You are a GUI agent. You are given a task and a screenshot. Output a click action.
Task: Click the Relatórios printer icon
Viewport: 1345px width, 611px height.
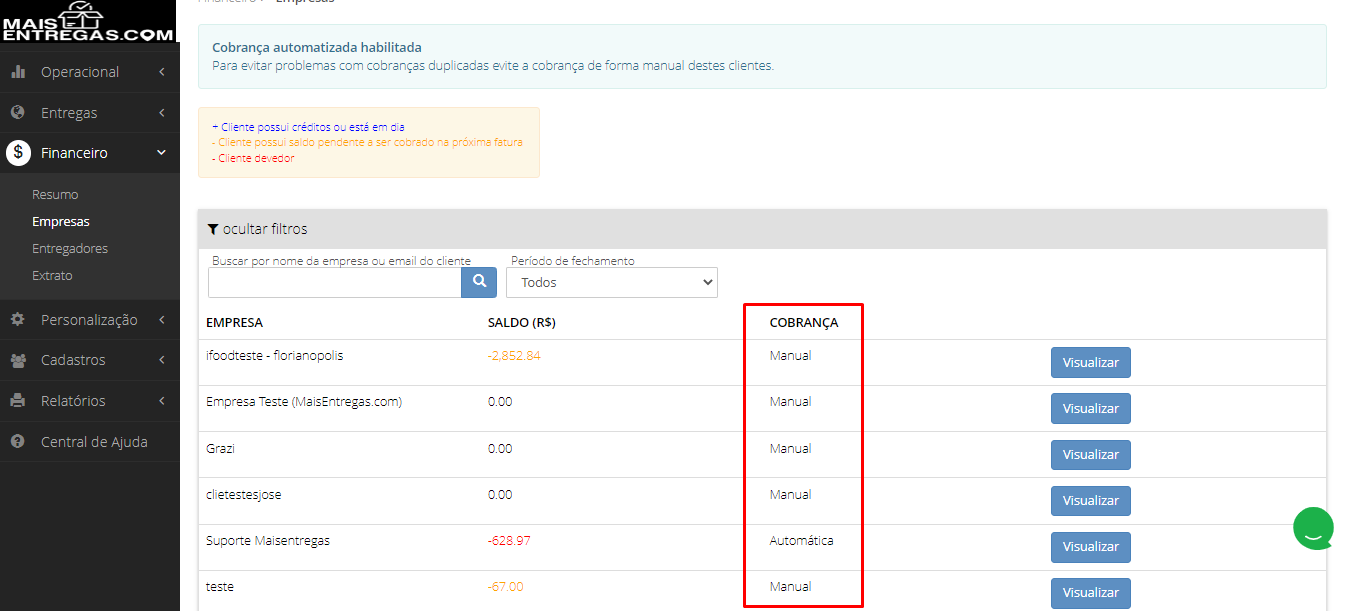click(18, 401)
